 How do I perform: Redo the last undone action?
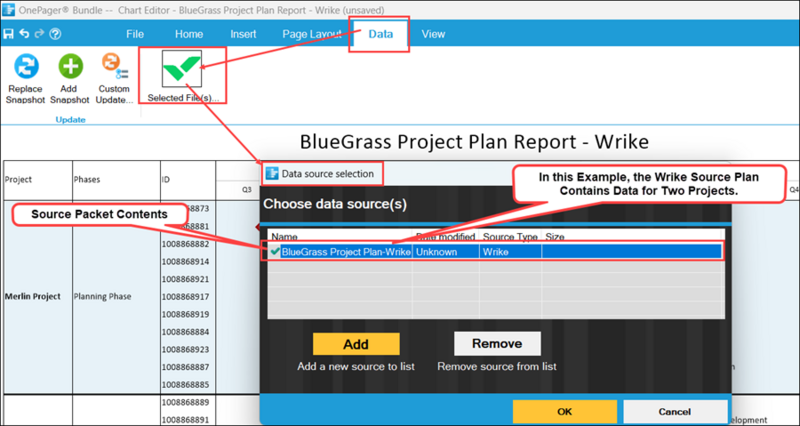pos(40,34)
